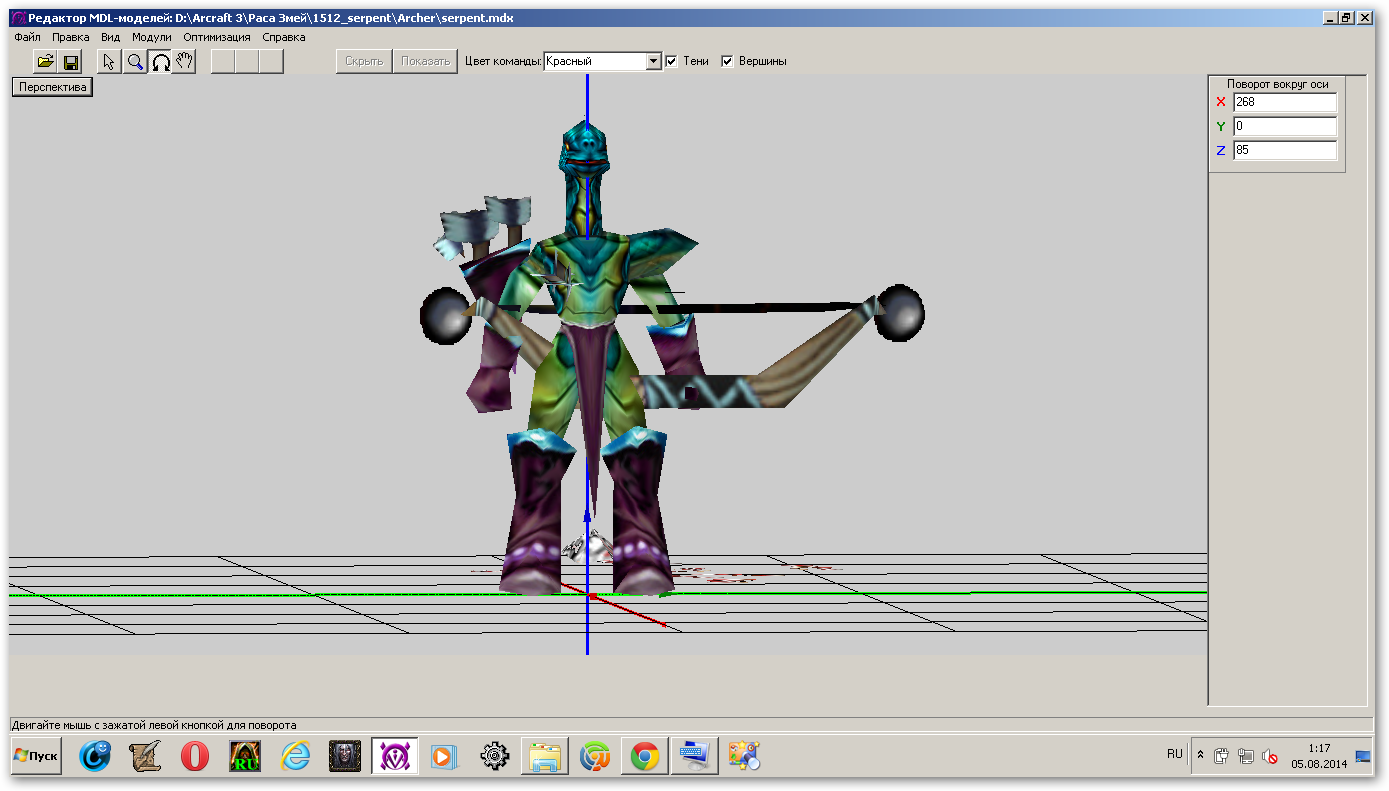Select the magnifier zoom tool
The width and height of the screenshot is (1389, 791).
point(135,62)
